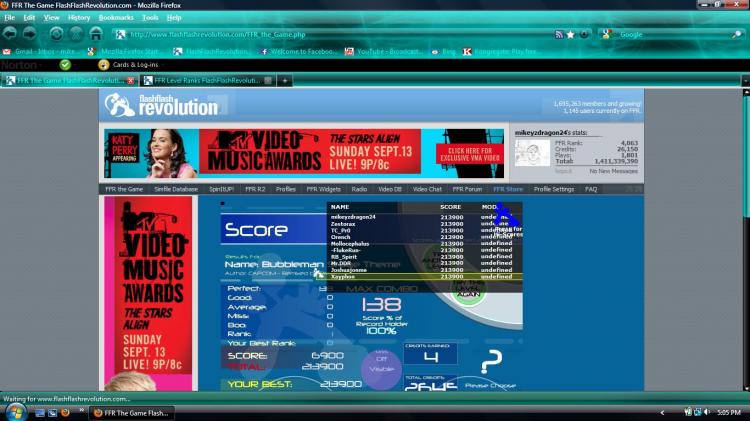Open the YouTube Broadcast bookmark

[x=384, y=52]
